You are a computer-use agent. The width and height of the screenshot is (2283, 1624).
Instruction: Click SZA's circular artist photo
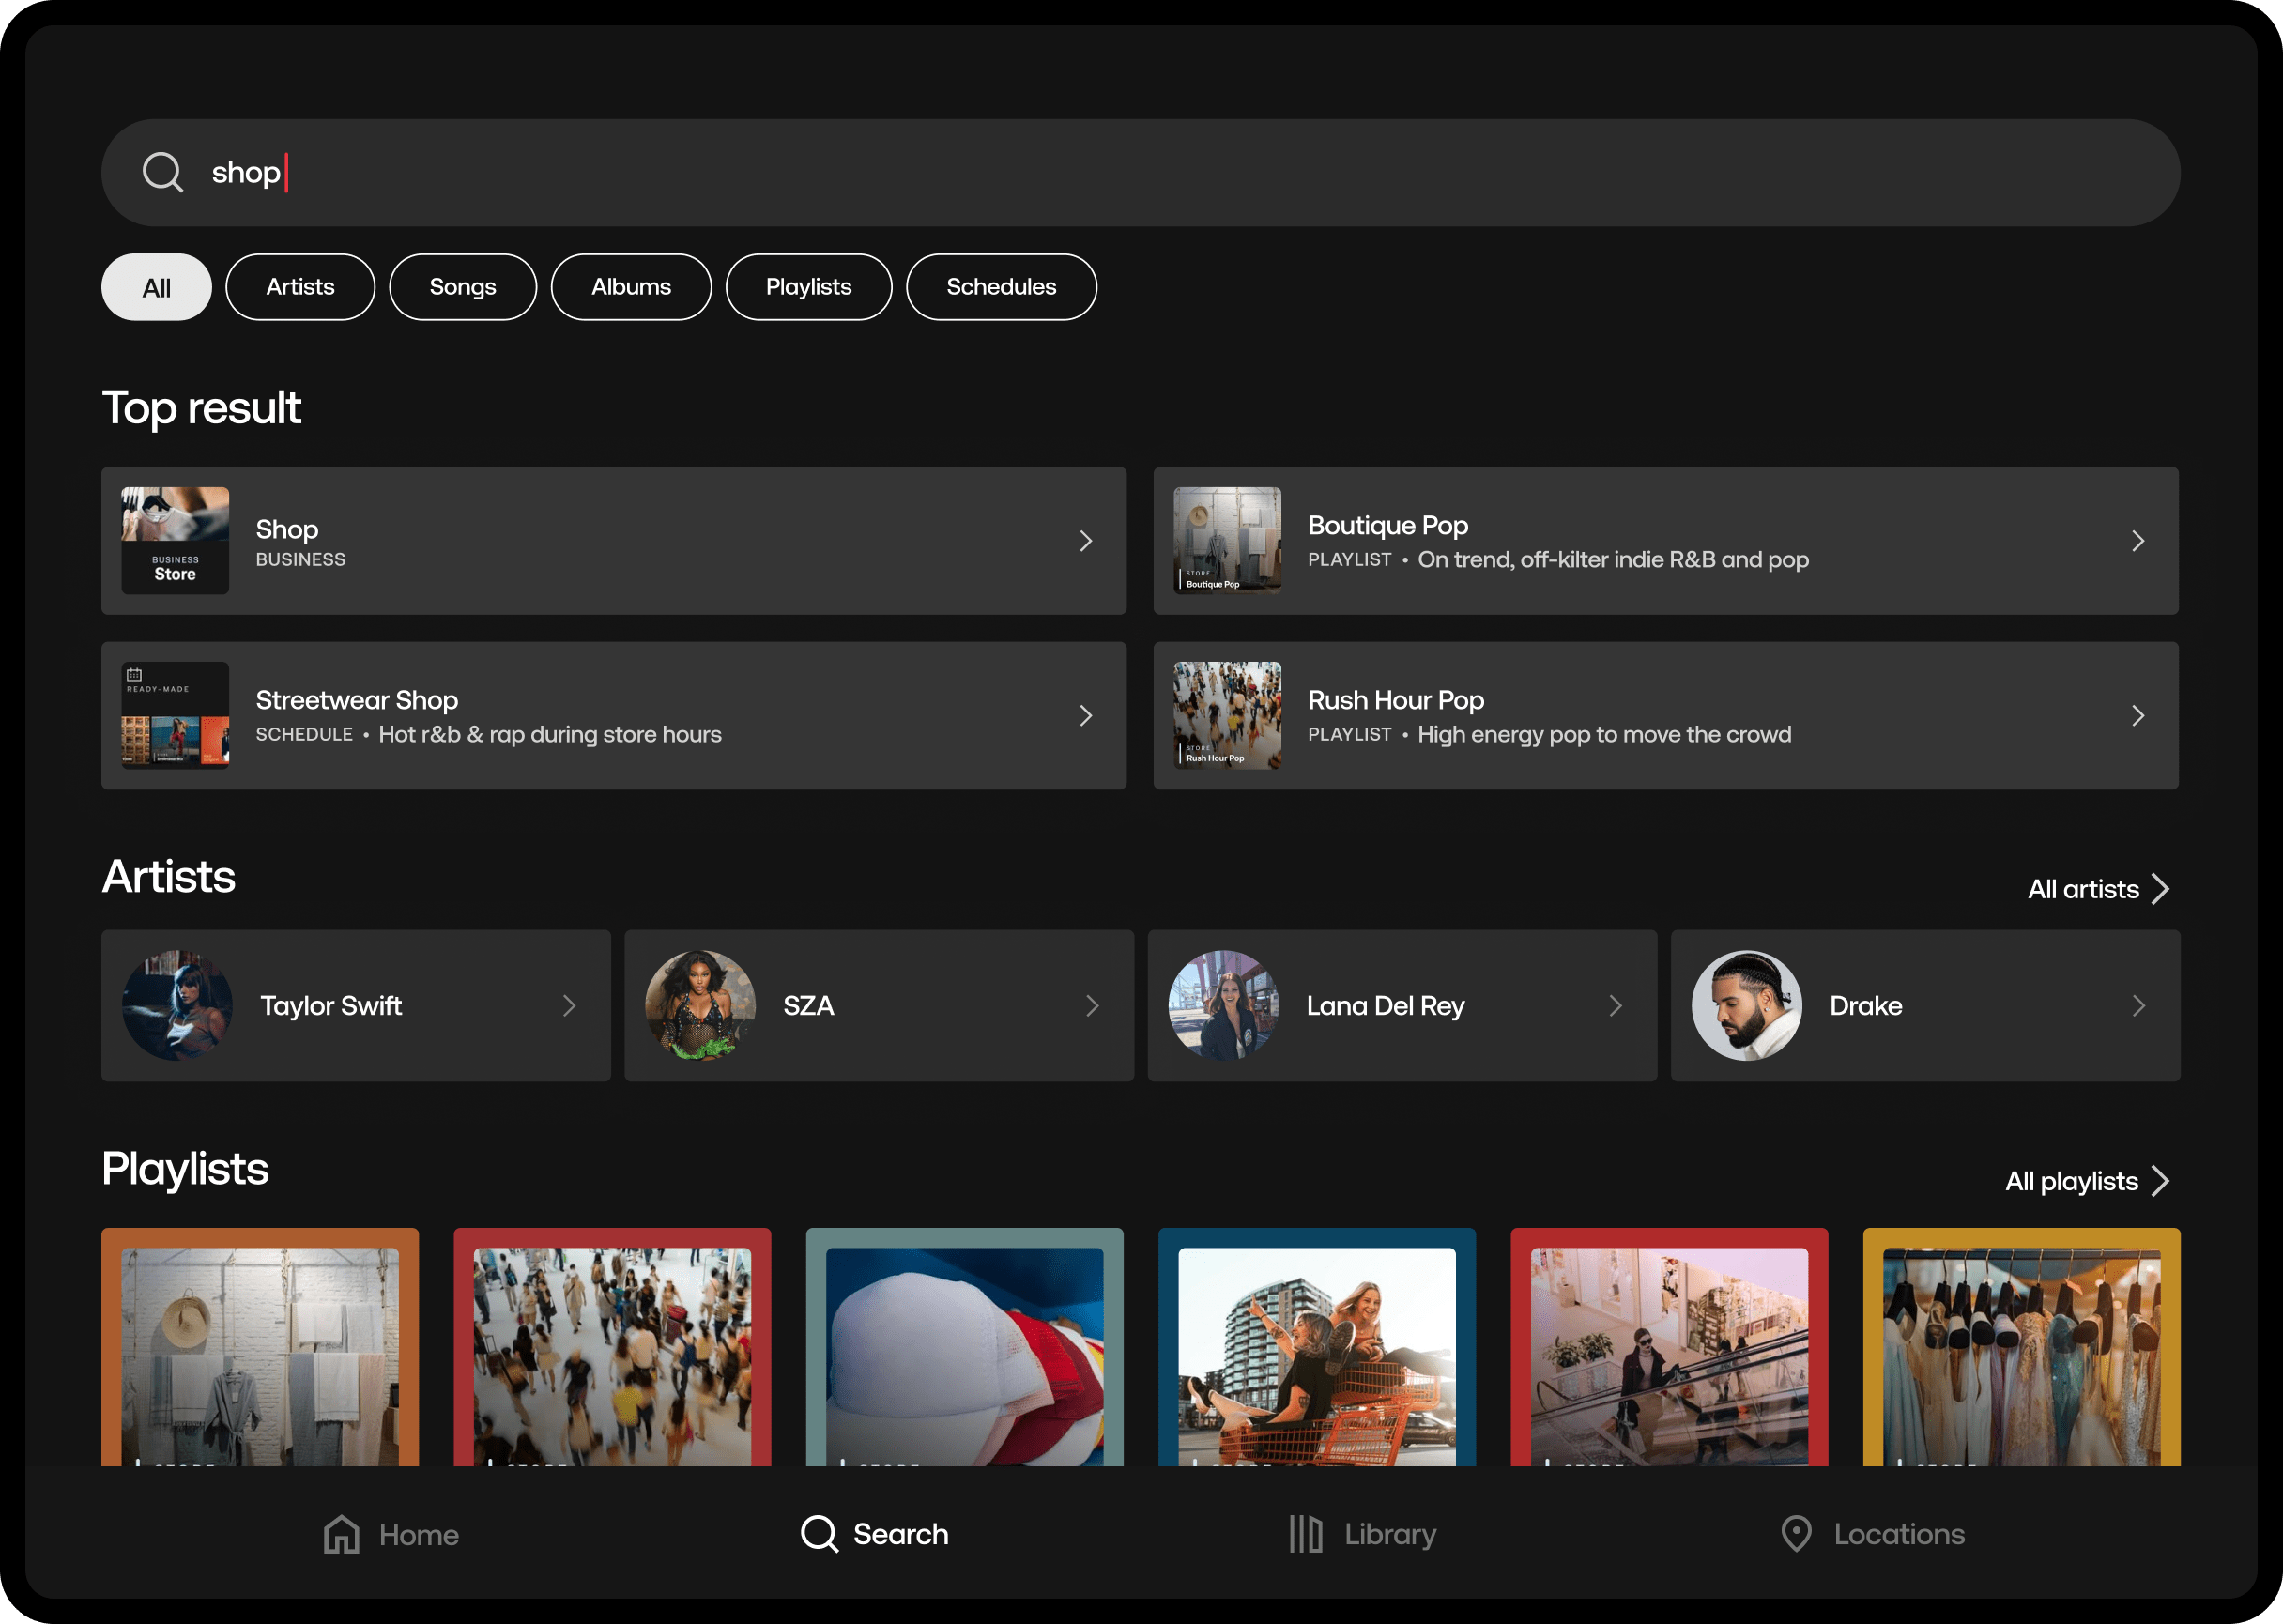point(700,1006)
